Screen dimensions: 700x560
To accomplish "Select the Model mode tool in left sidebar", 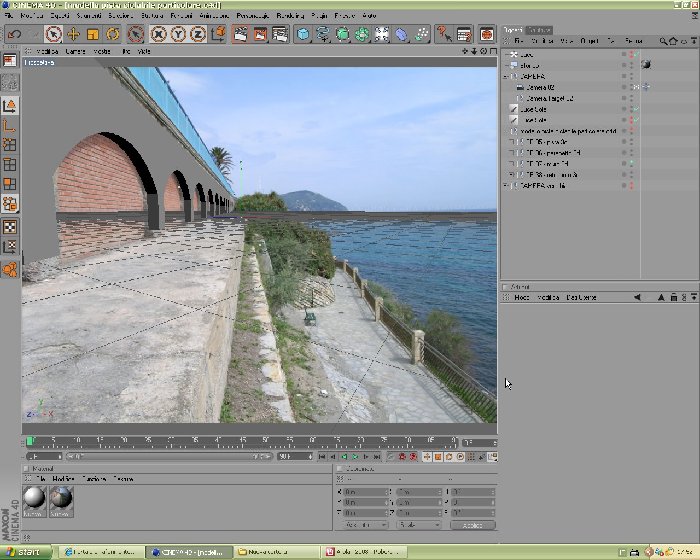I will (x=10, y=106).
